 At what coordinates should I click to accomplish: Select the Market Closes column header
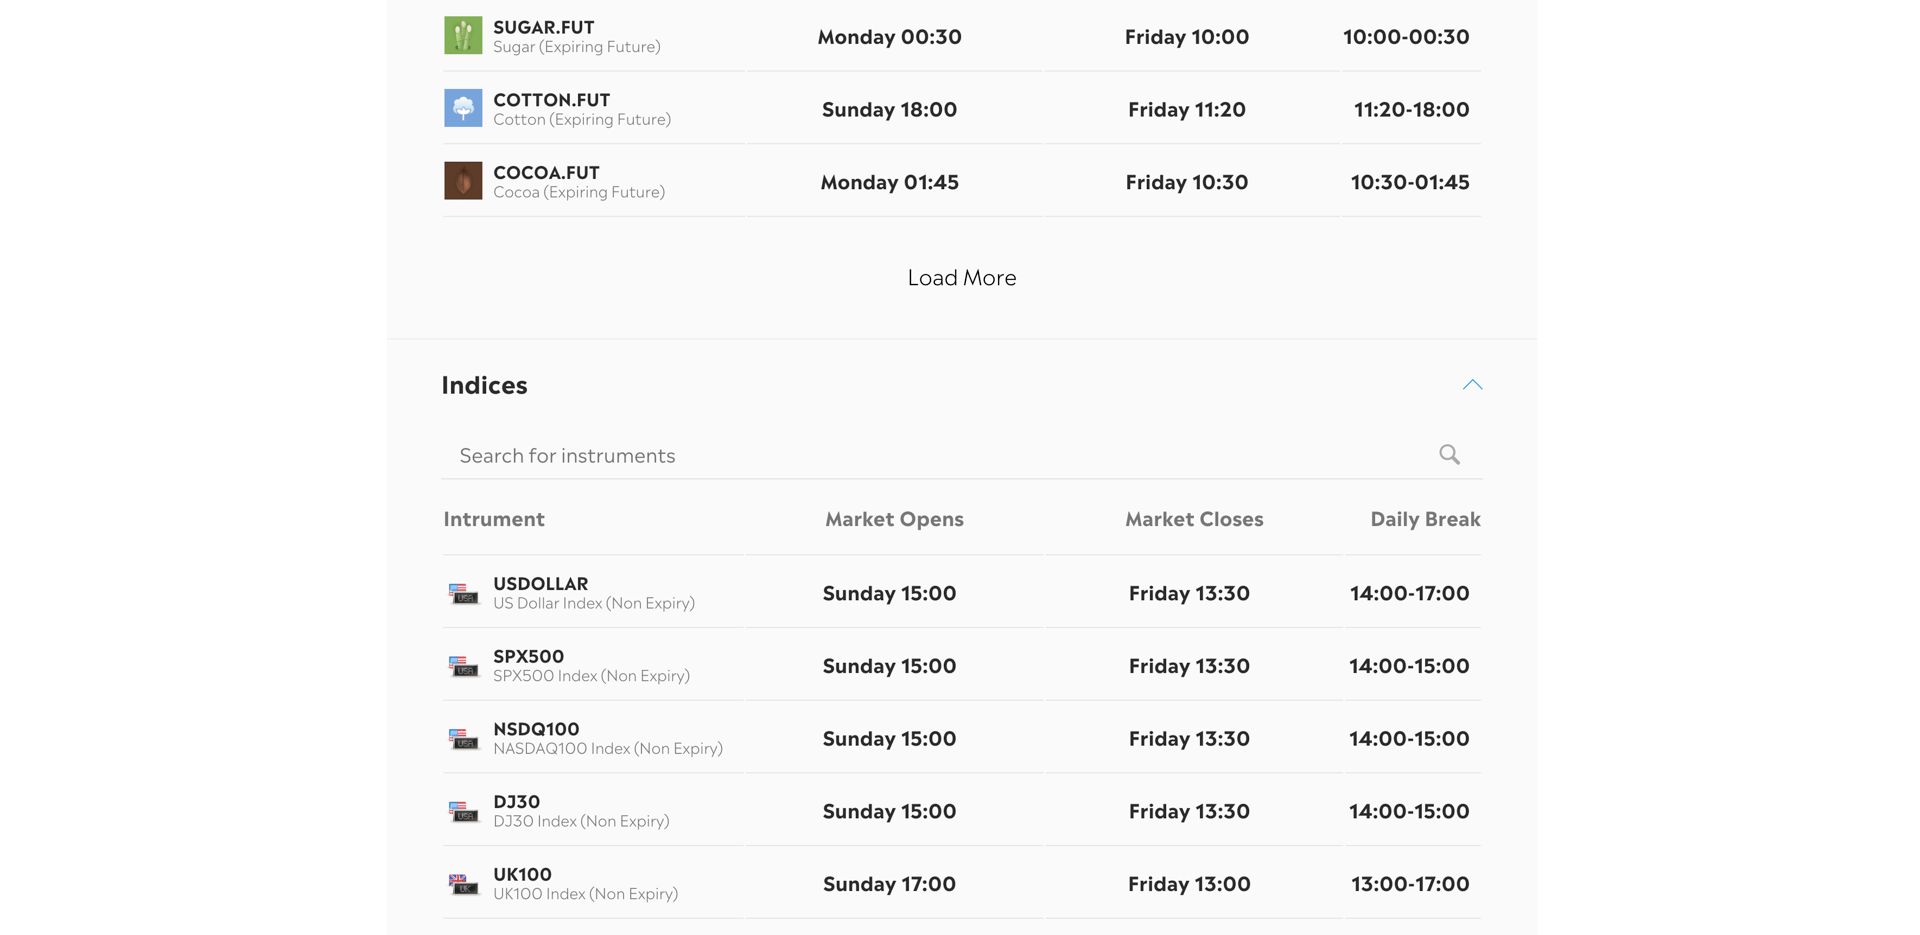[x=1194, y=519]
